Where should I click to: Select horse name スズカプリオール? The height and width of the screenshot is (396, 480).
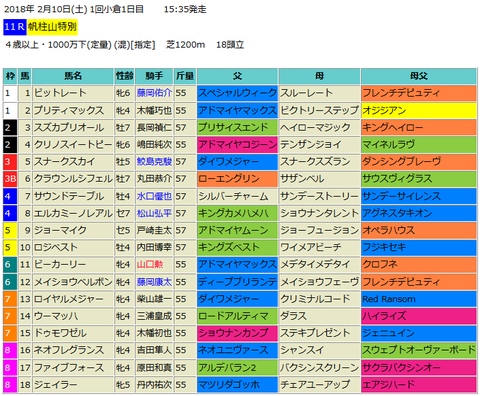69,127
